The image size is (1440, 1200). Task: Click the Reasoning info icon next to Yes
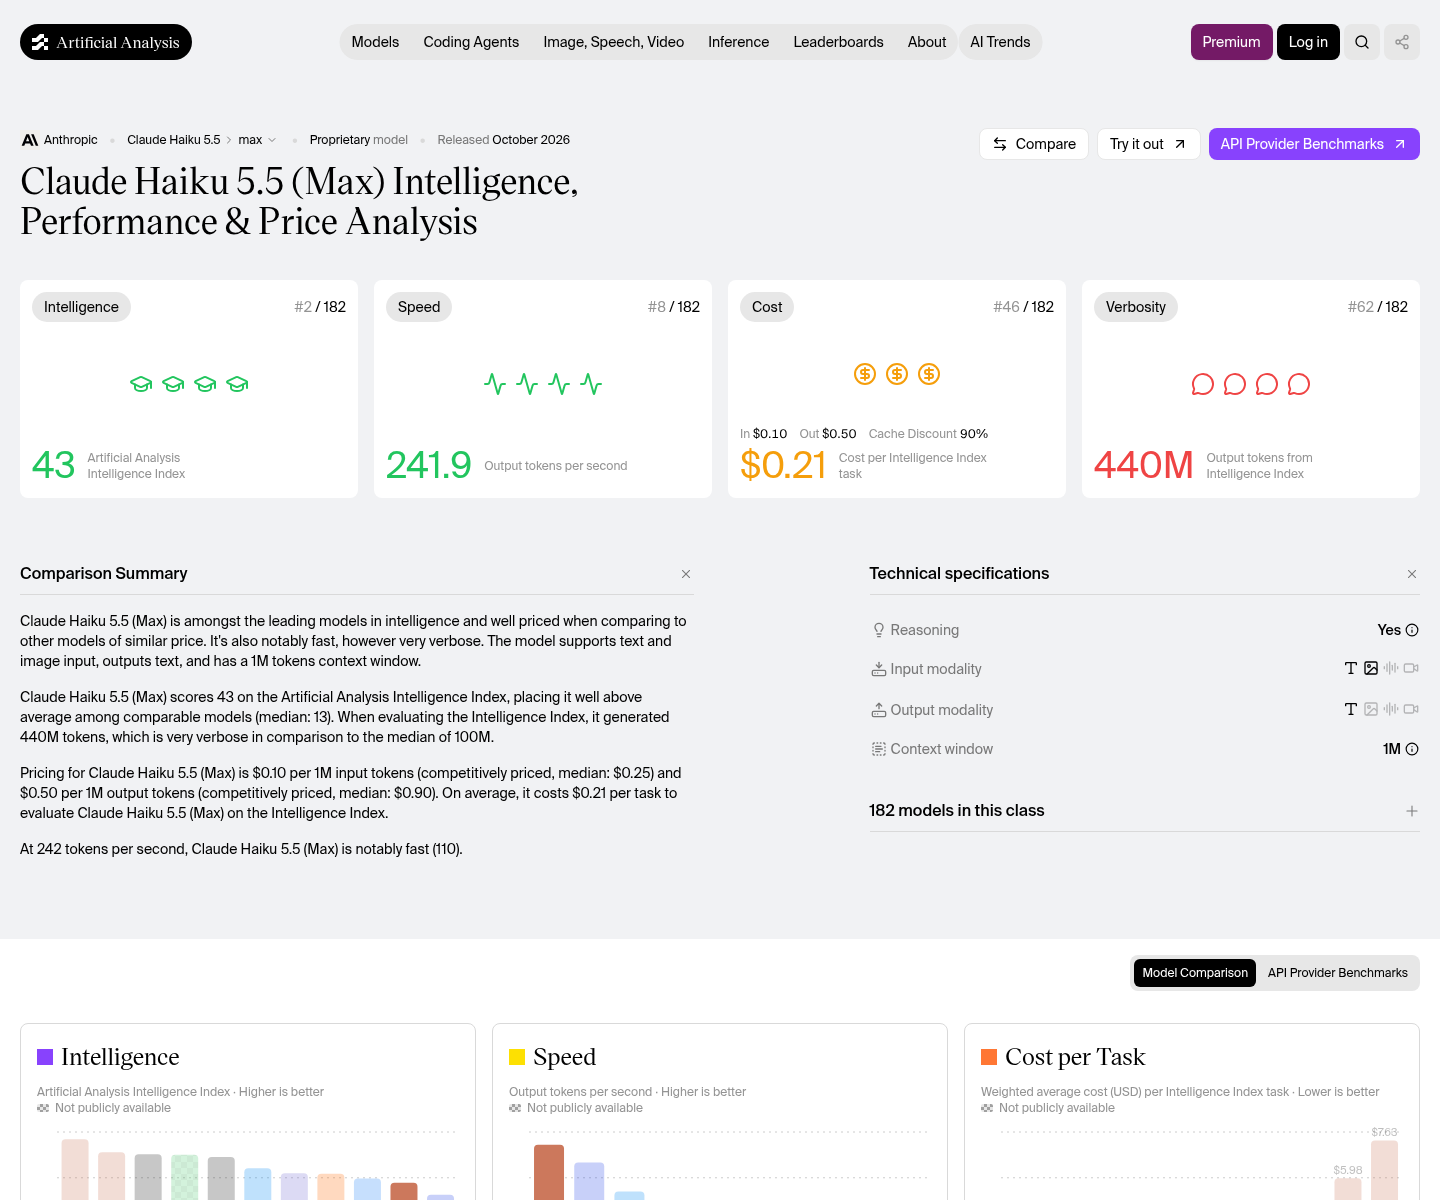tap(1412, 630)
